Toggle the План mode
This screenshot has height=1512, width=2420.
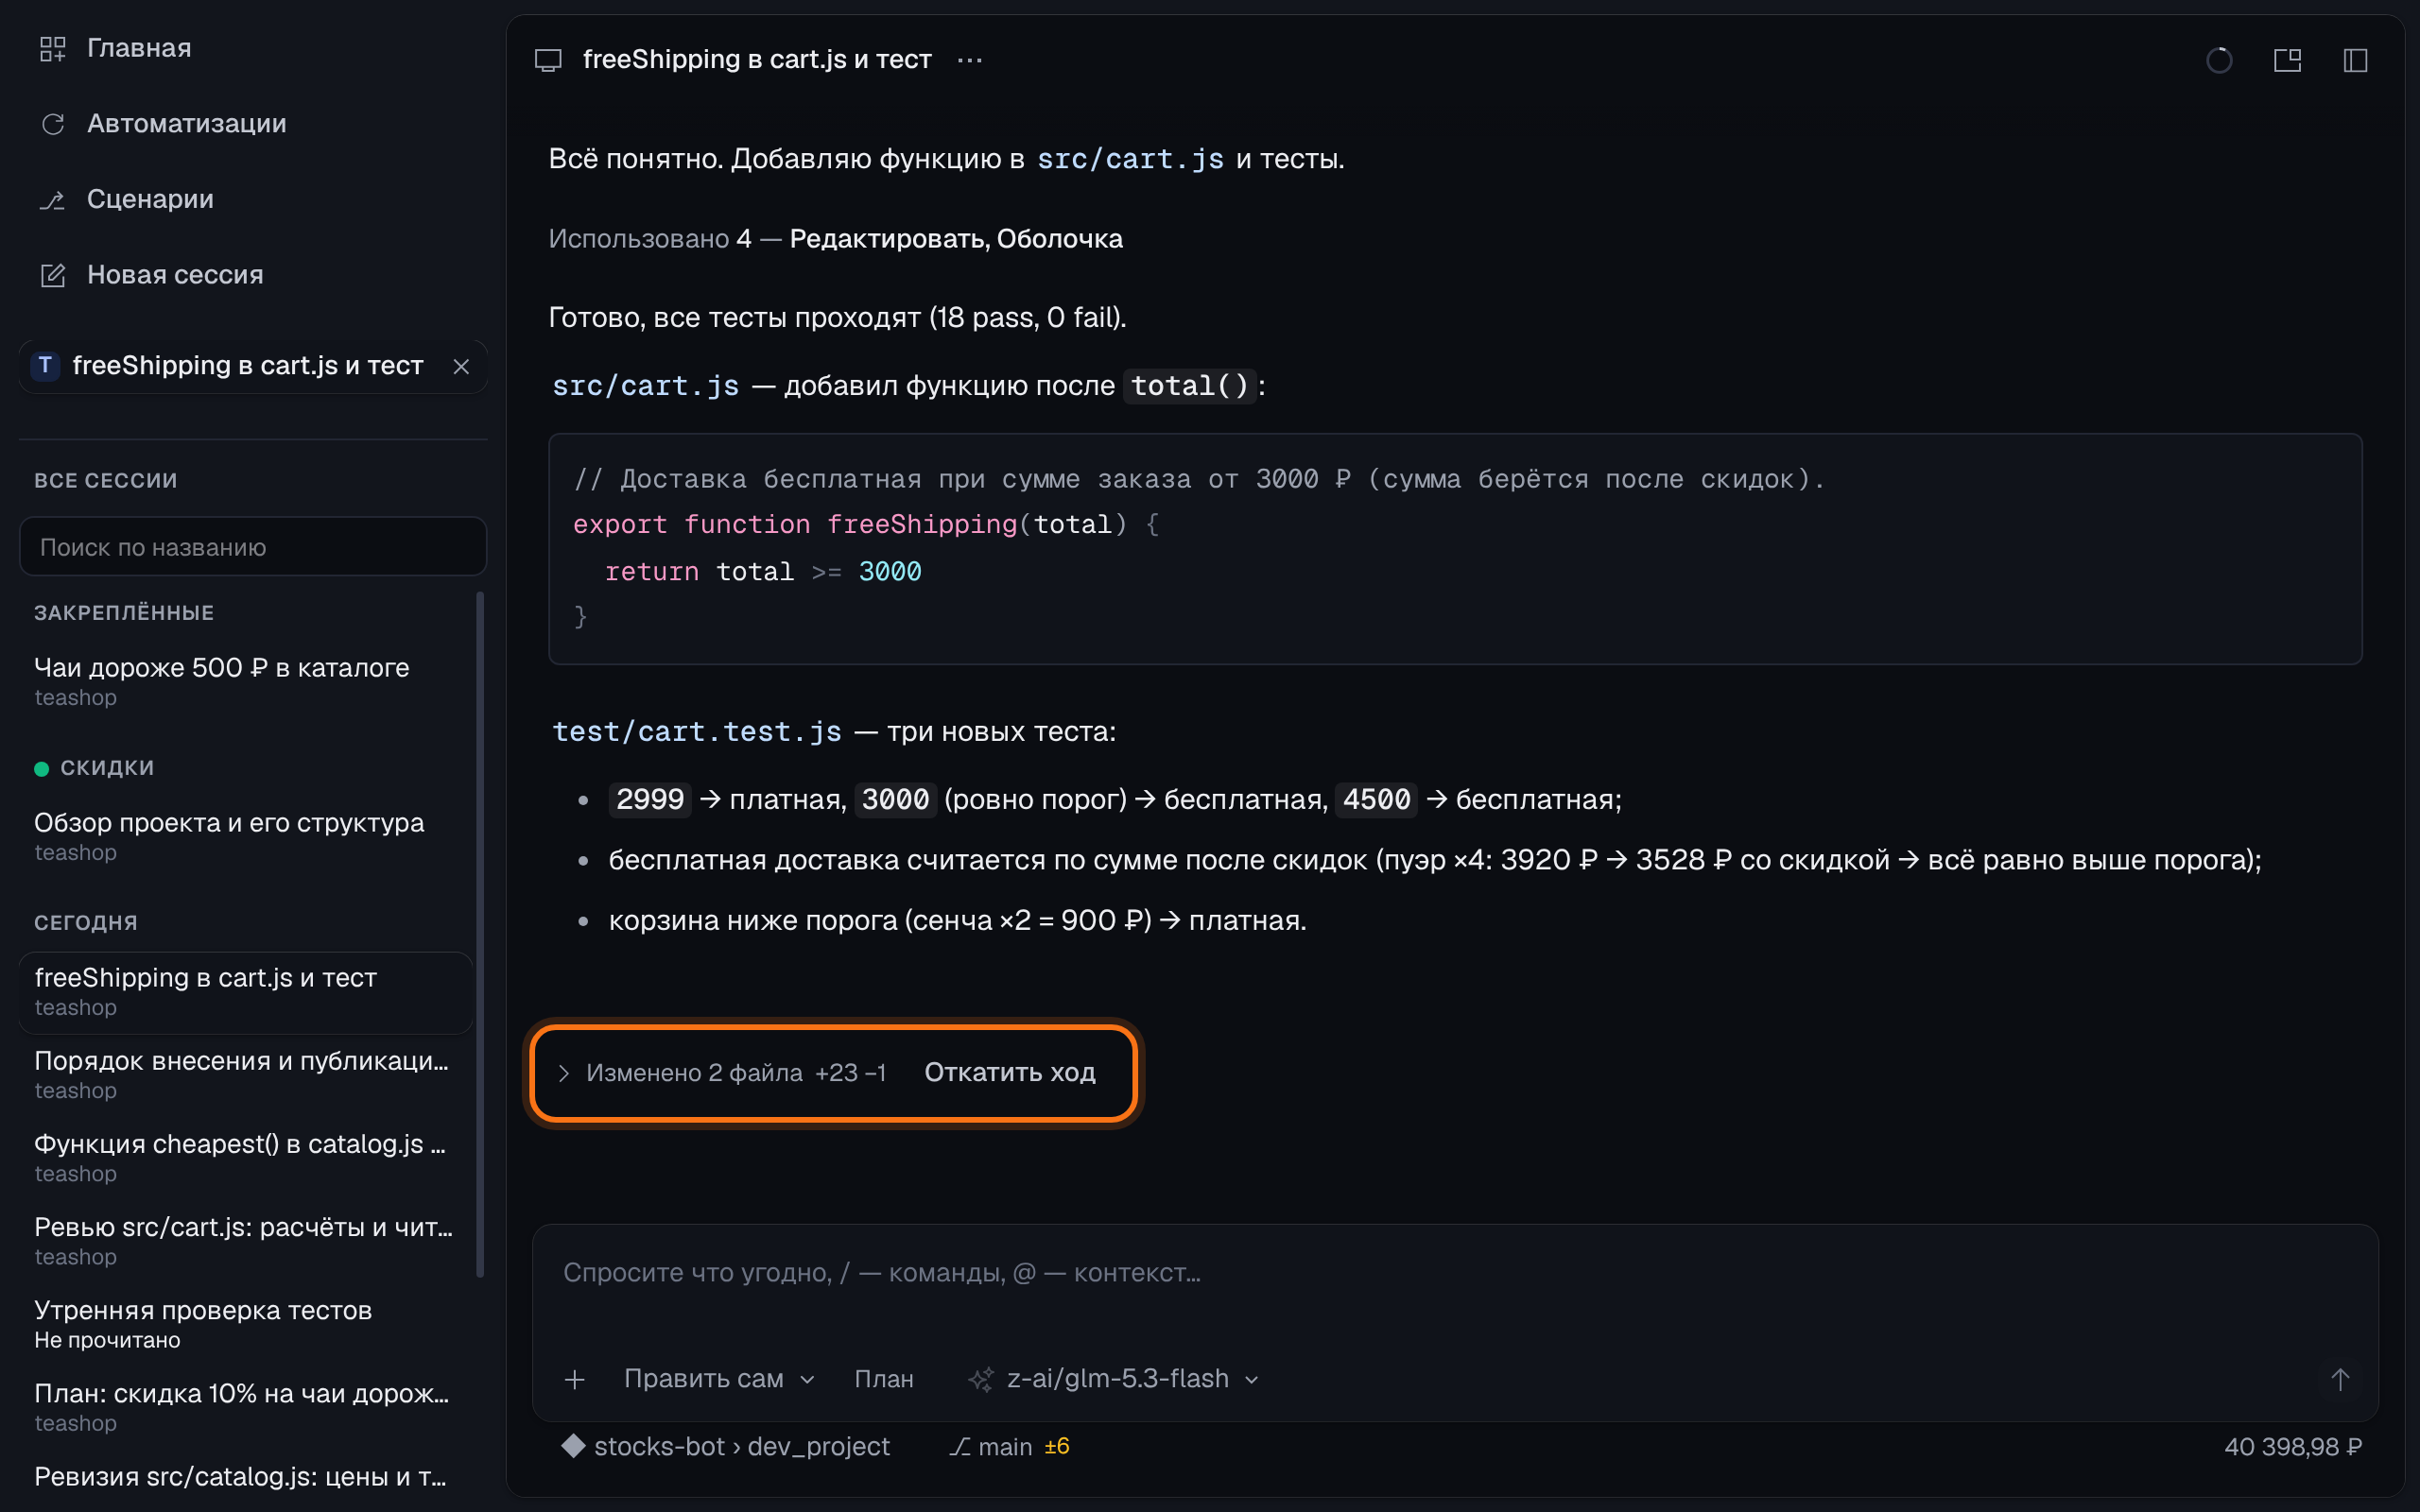[884, 1379]
